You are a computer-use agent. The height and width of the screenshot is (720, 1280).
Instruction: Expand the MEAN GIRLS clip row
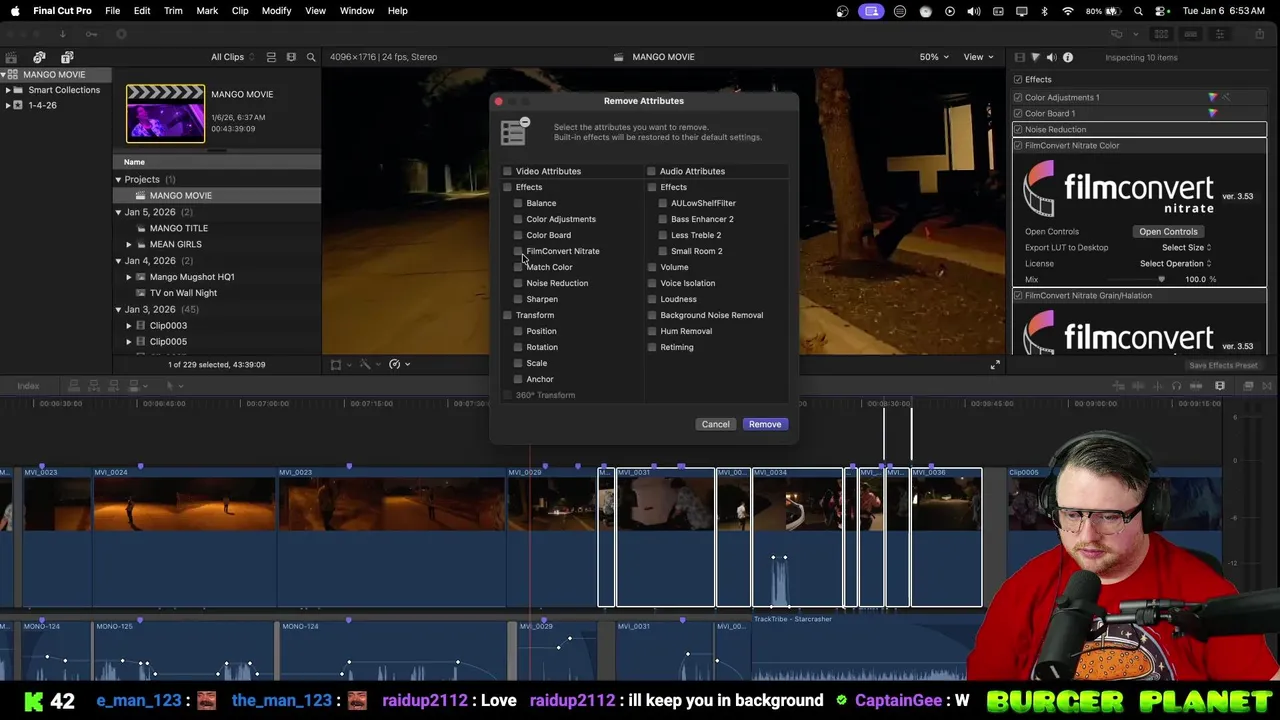tap(128, 244)
